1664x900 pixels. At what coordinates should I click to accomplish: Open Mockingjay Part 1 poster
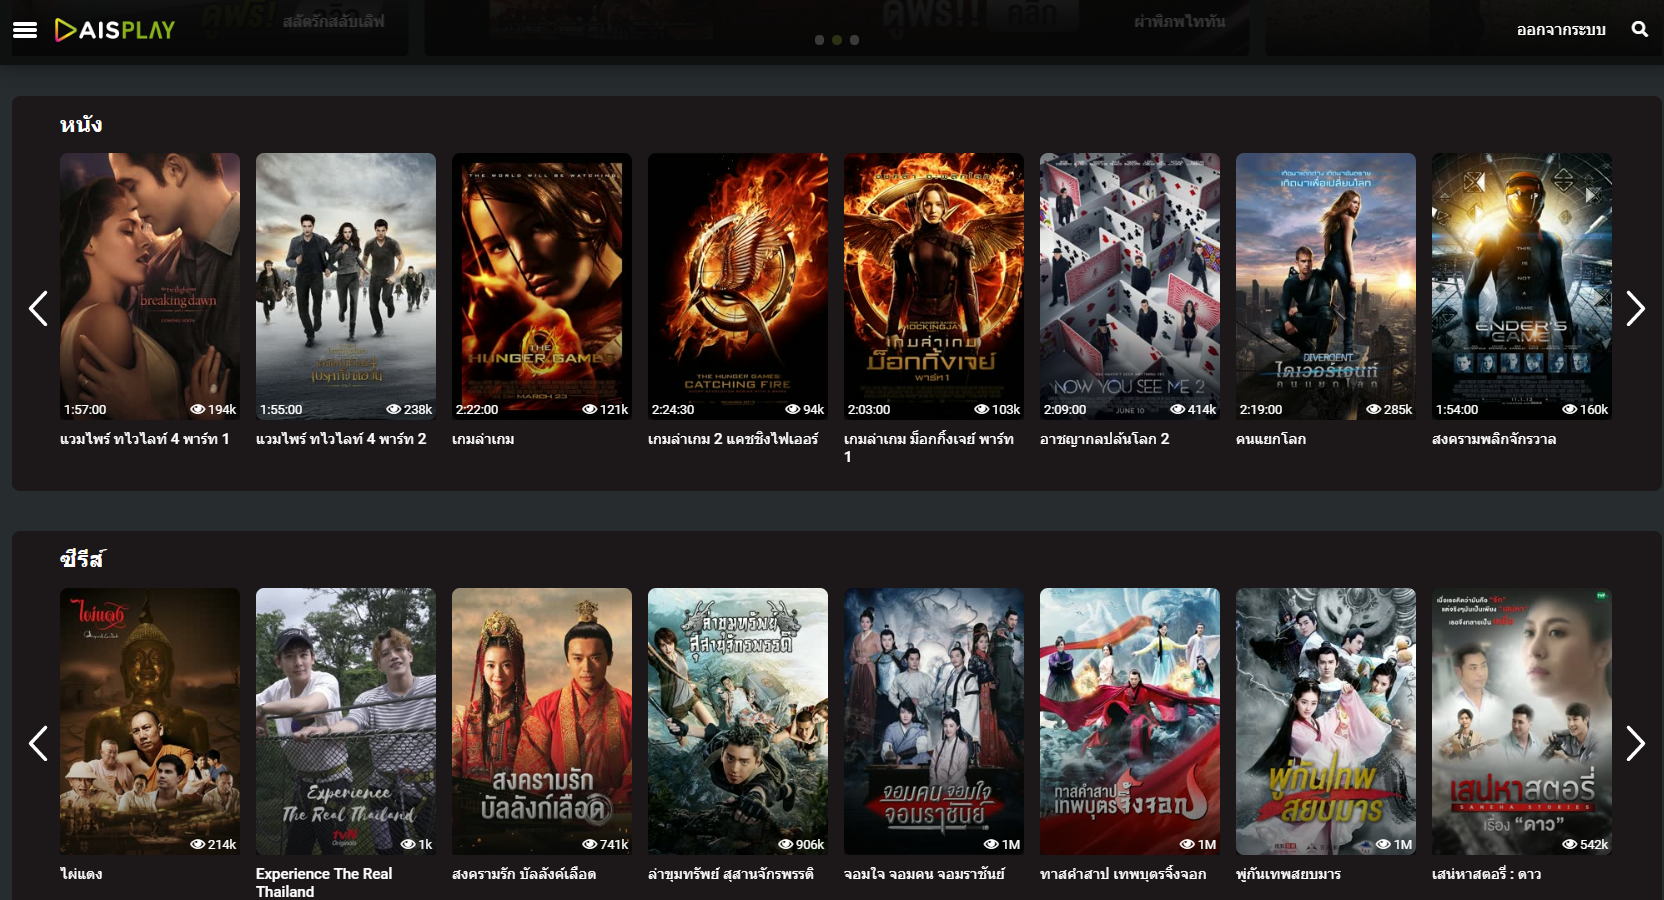tap(934, 286)
